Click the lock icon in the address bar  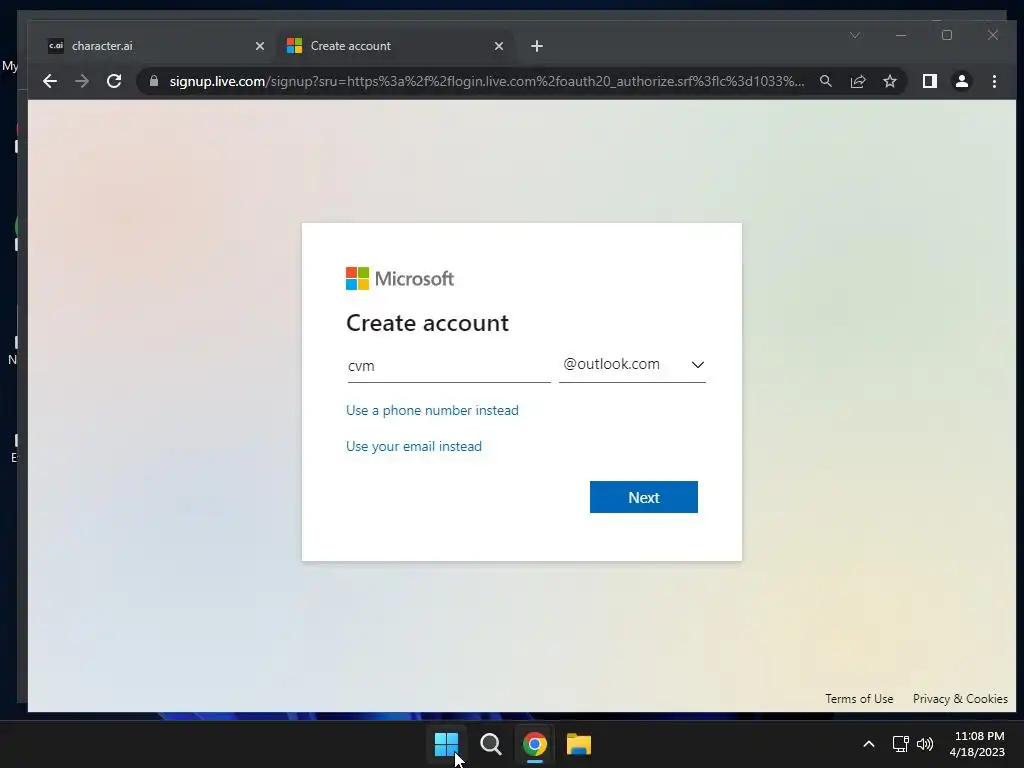coord(154,81)
